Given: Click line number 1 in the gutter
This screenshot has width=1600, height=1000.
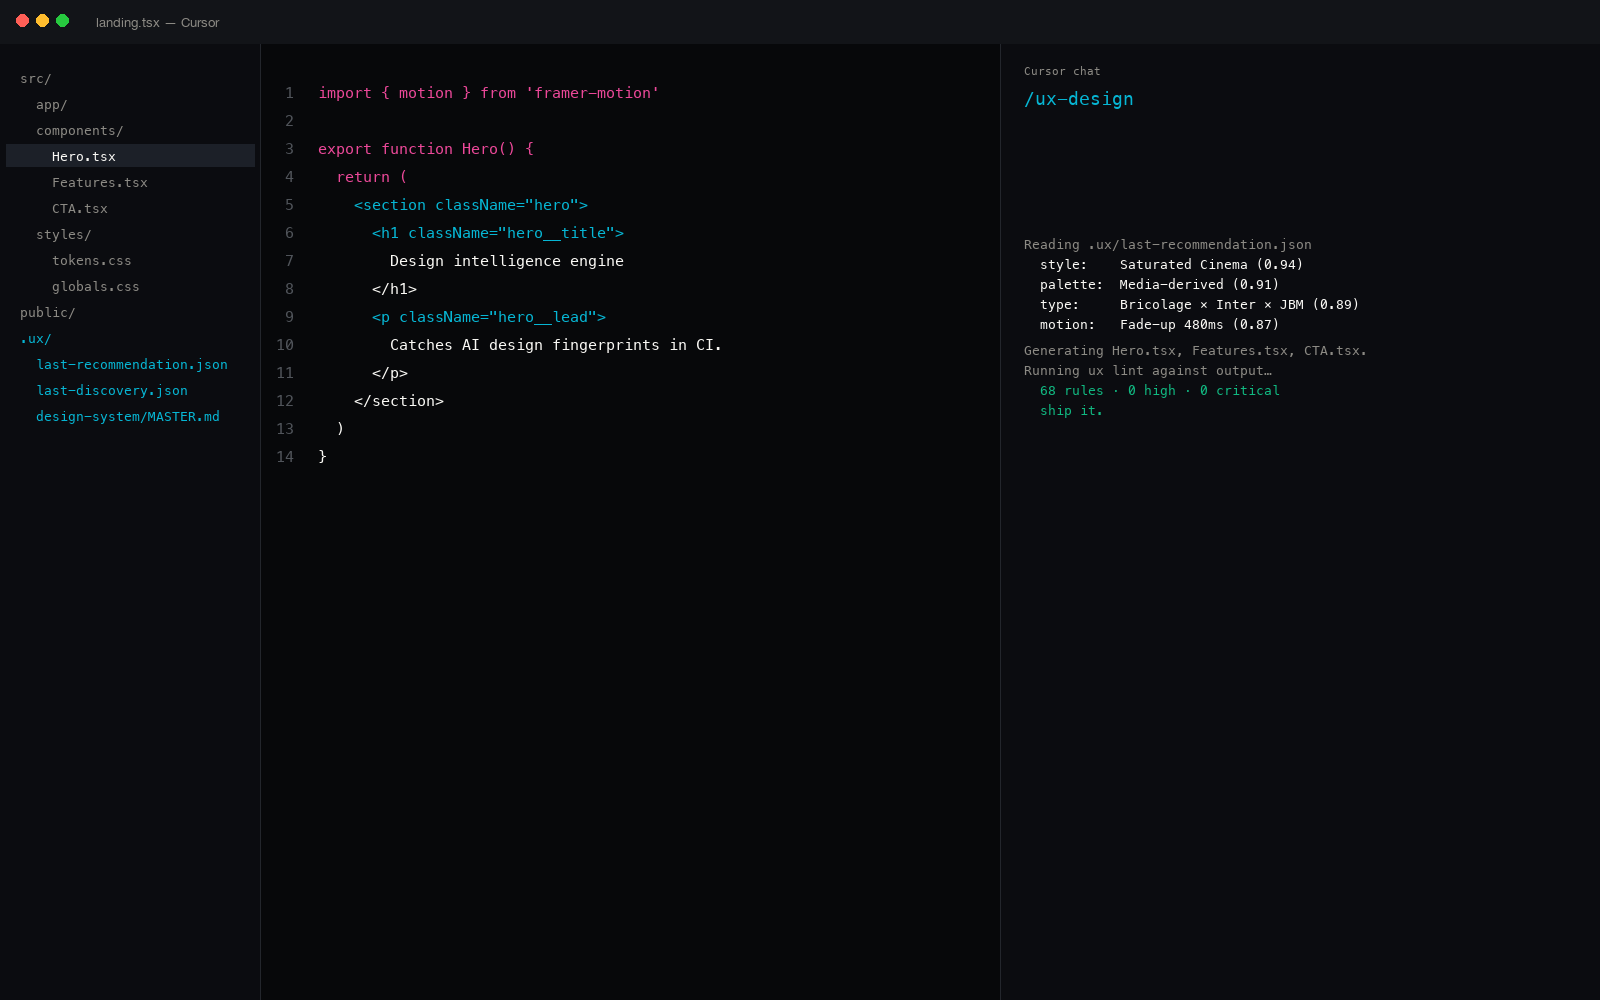Looking at the screenshot, I should coord(289,93).
